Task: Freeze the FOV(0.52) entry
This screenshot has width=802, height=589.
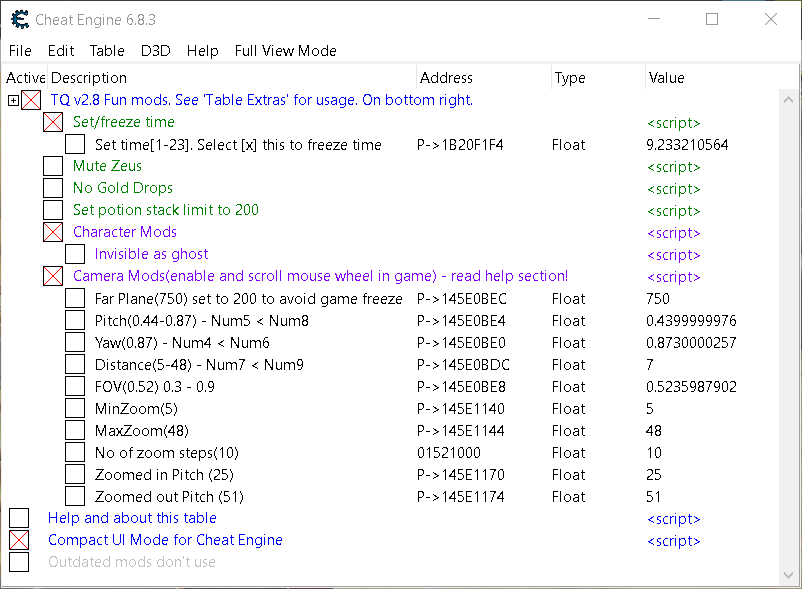Action: (x=75, y=386)
